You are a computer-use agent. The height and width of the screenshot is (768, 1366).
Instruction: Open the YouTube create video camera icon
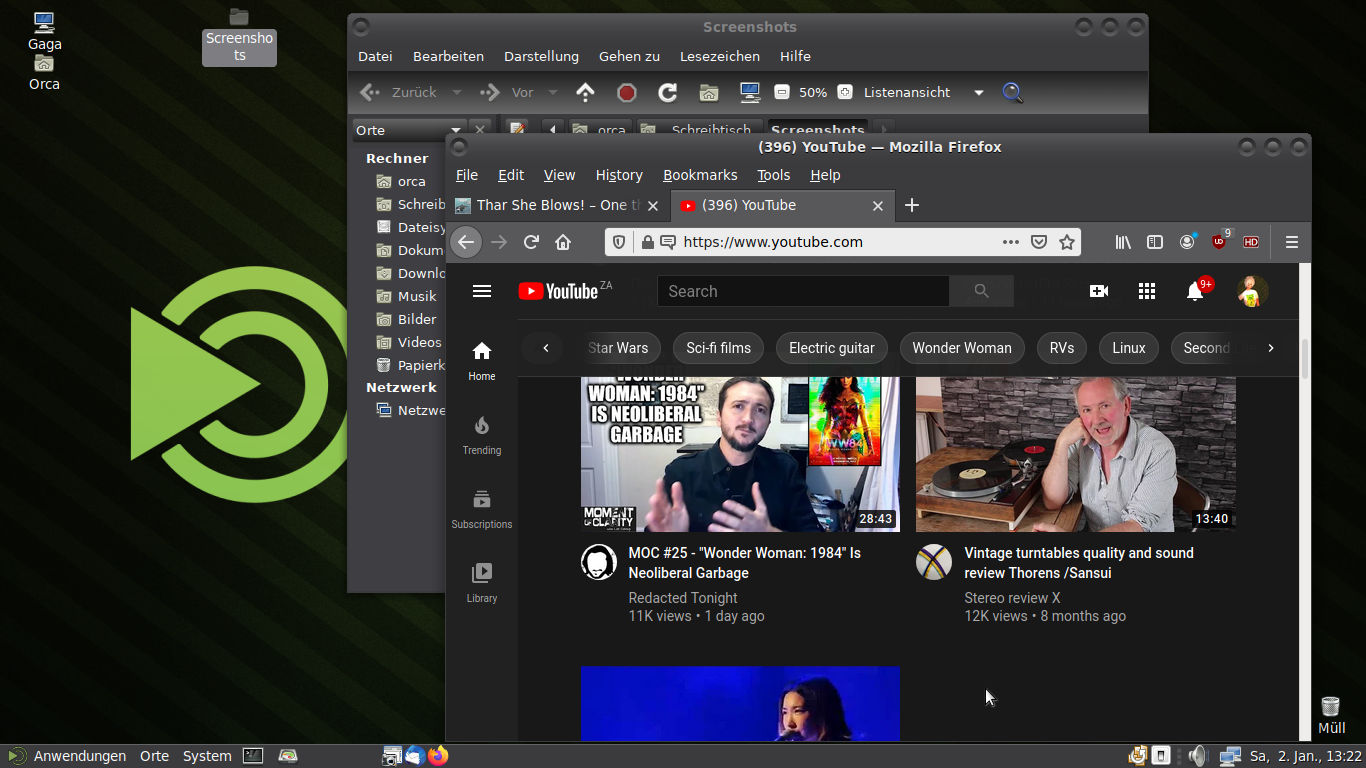click(1099, 291)
